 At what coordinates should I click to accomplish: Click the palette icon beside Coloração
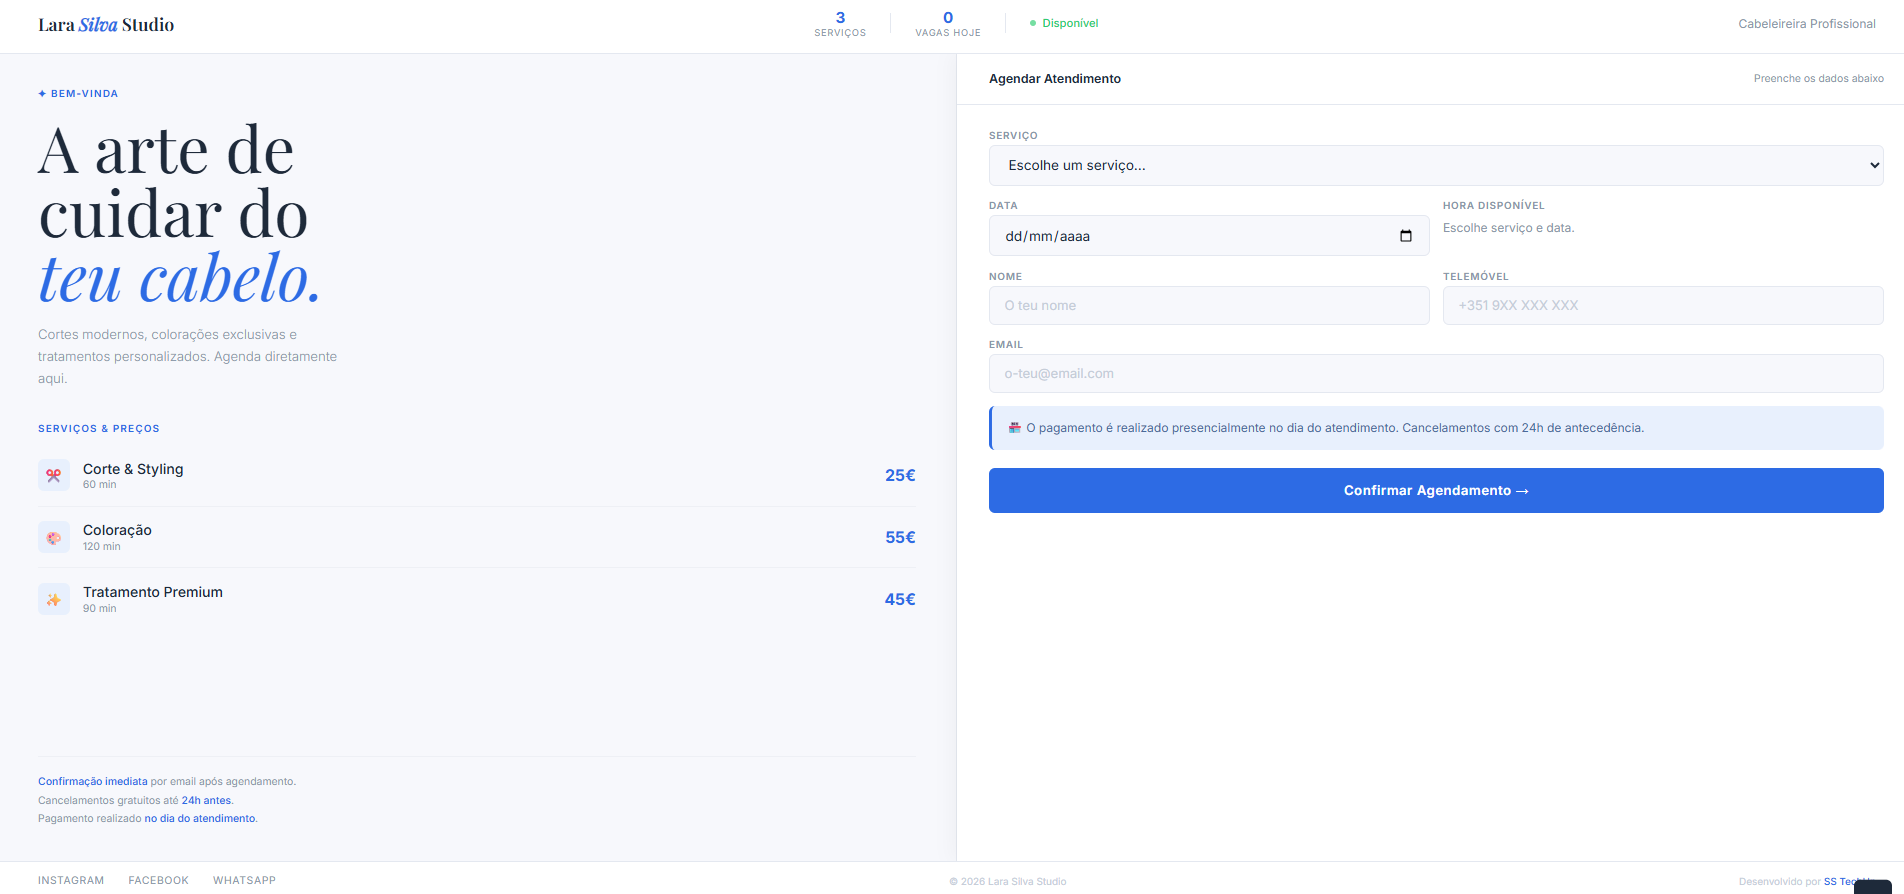(x=54, y=538)
